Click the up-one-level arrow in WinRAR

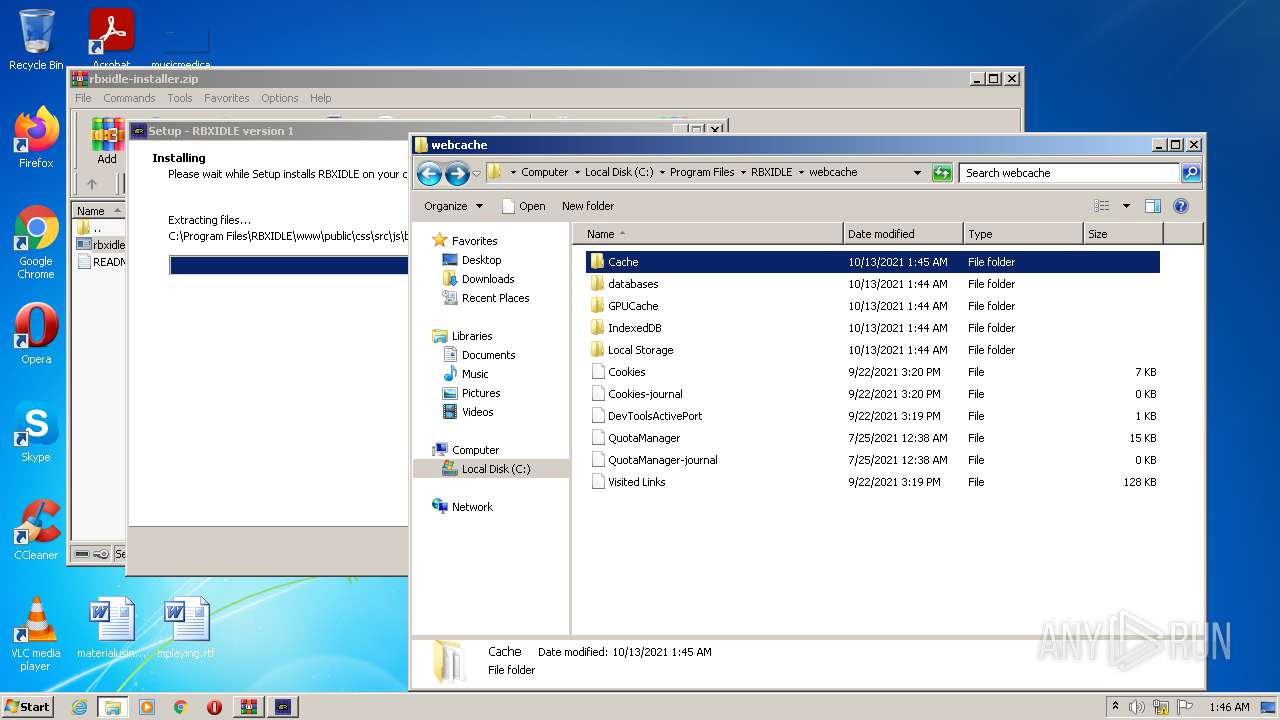pyautogui.click(x=92, y=184)
